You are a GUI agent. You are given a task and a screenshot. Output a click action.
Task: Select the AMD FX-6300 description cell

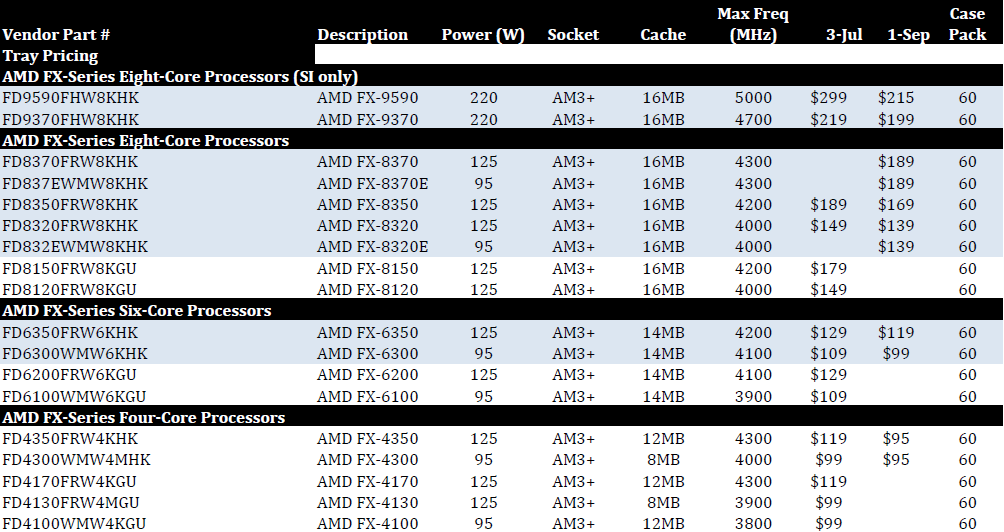click(368, 354)
